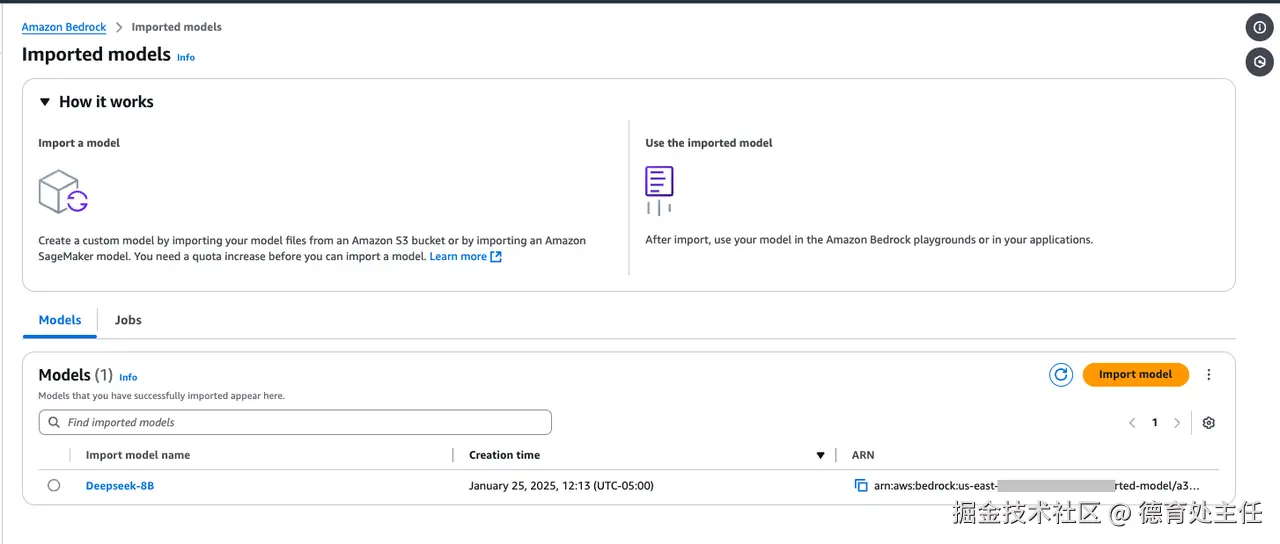Switch to the Jobs tab
The width and height of the screenshot is (1280, 544).
128,320
